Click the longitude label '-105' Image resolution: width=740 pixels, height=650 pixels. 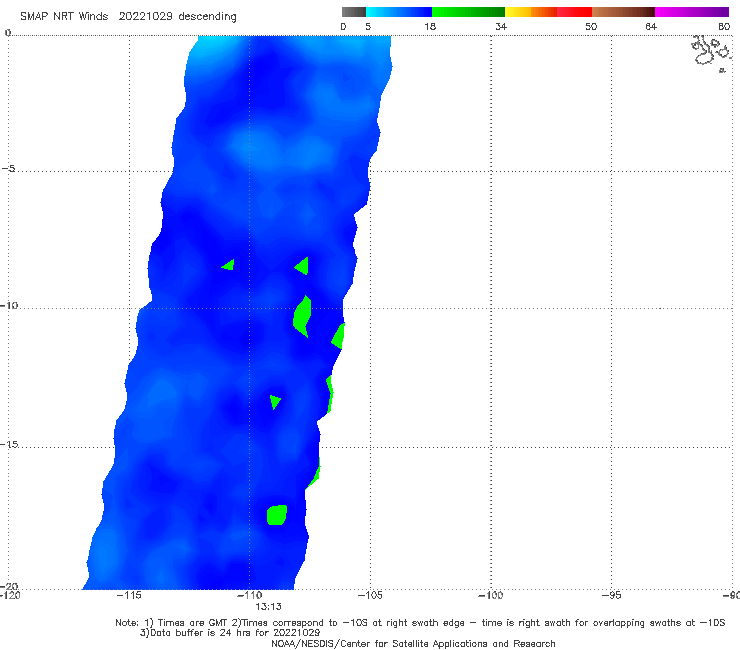pyautogui.click(x=370, y=595)
